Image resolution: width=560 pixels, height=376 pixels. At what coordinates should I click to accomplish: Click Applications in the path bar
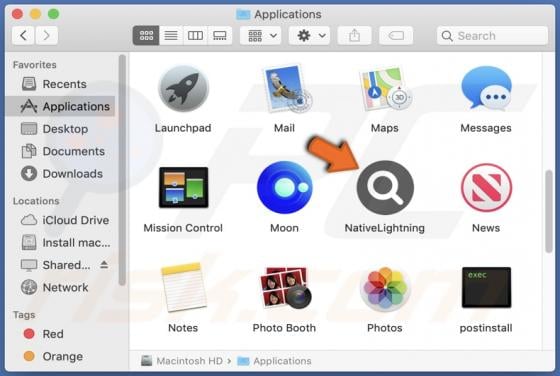coord(274,361)
